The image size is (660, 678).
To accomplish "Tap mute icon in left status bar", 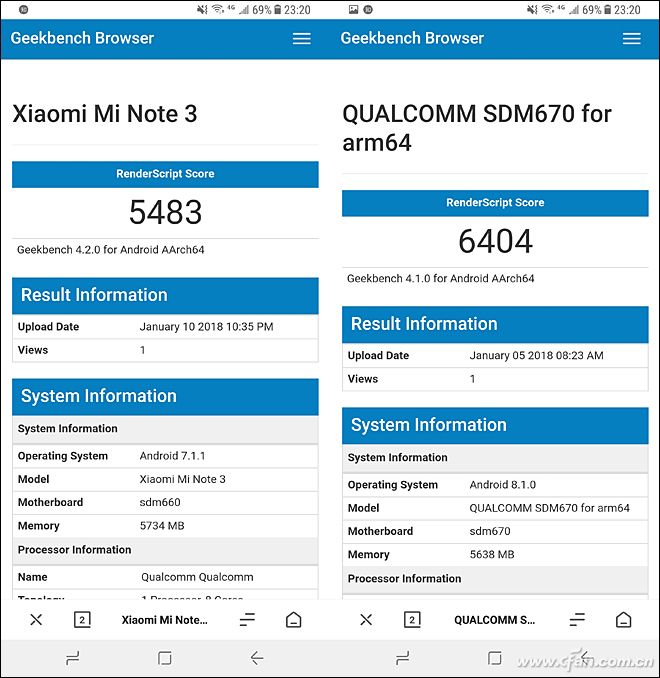I will click(202, 10).
